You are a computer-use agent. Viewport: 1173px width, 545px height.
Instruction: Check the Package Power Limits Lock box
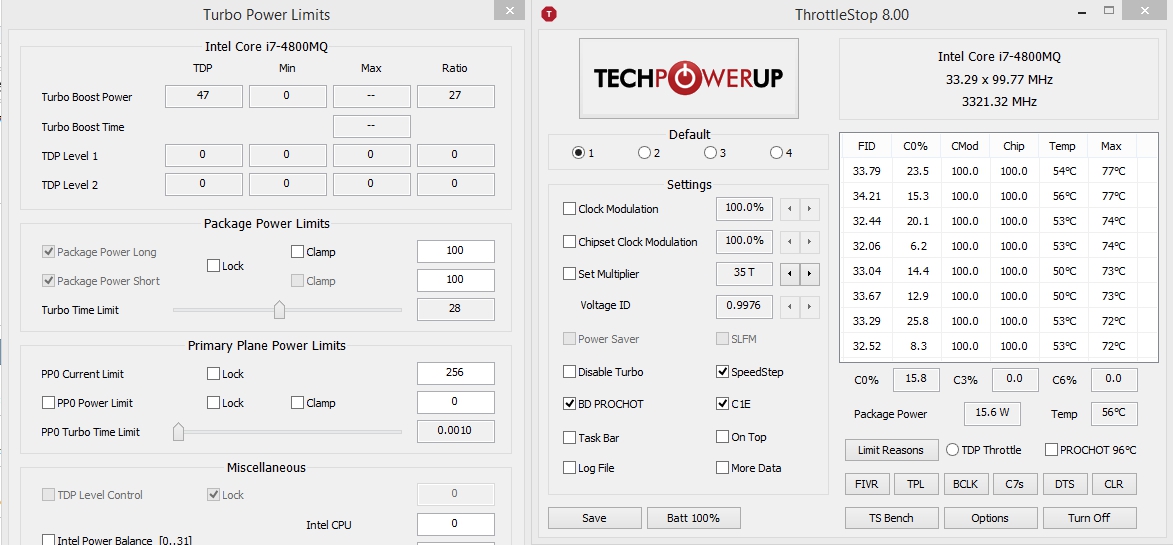click(x=213, y=266)
